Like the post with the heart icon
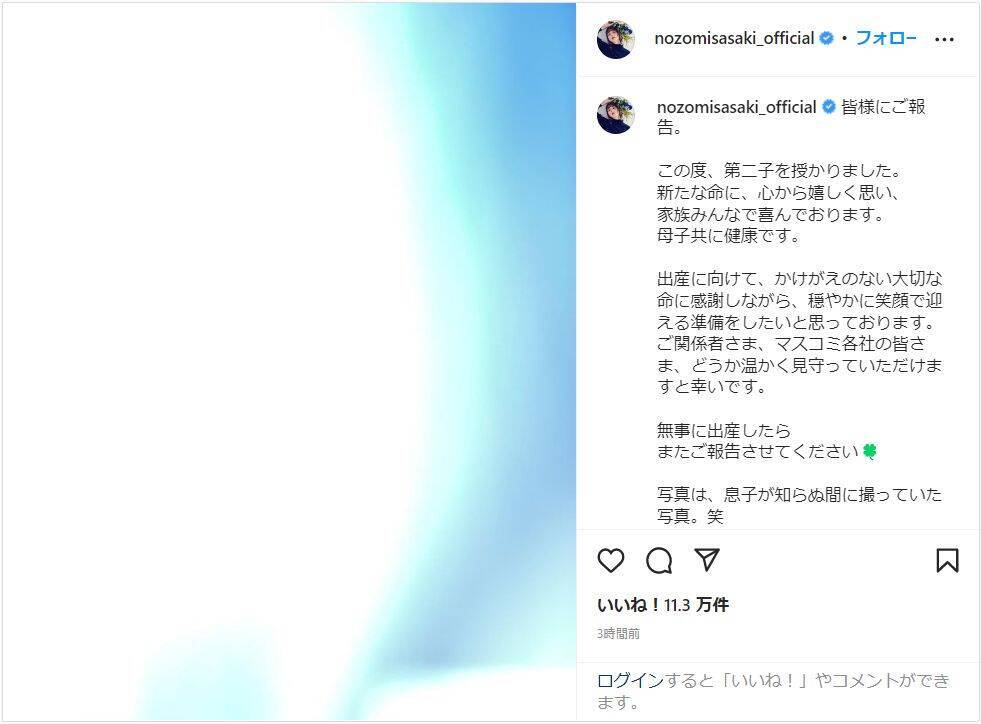 click(611, 560)
